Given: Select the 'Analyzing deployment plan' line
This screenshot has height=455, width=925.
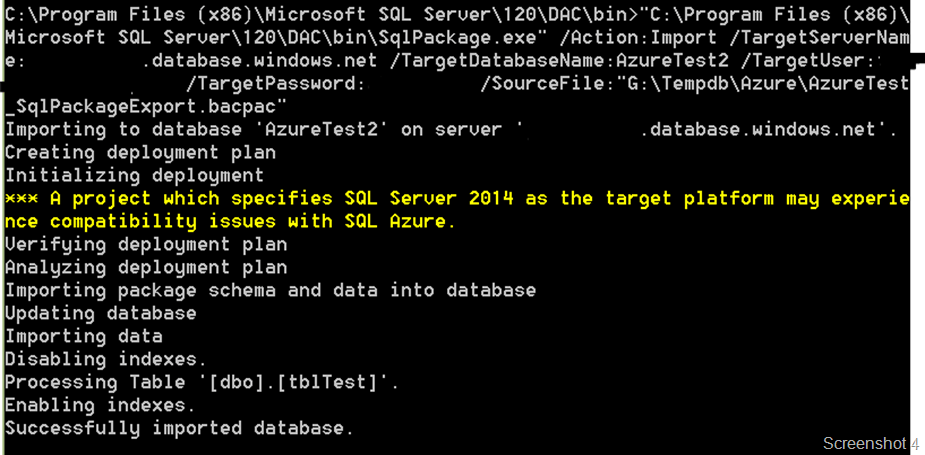Looking at the screenshot, I should [146, 267].
